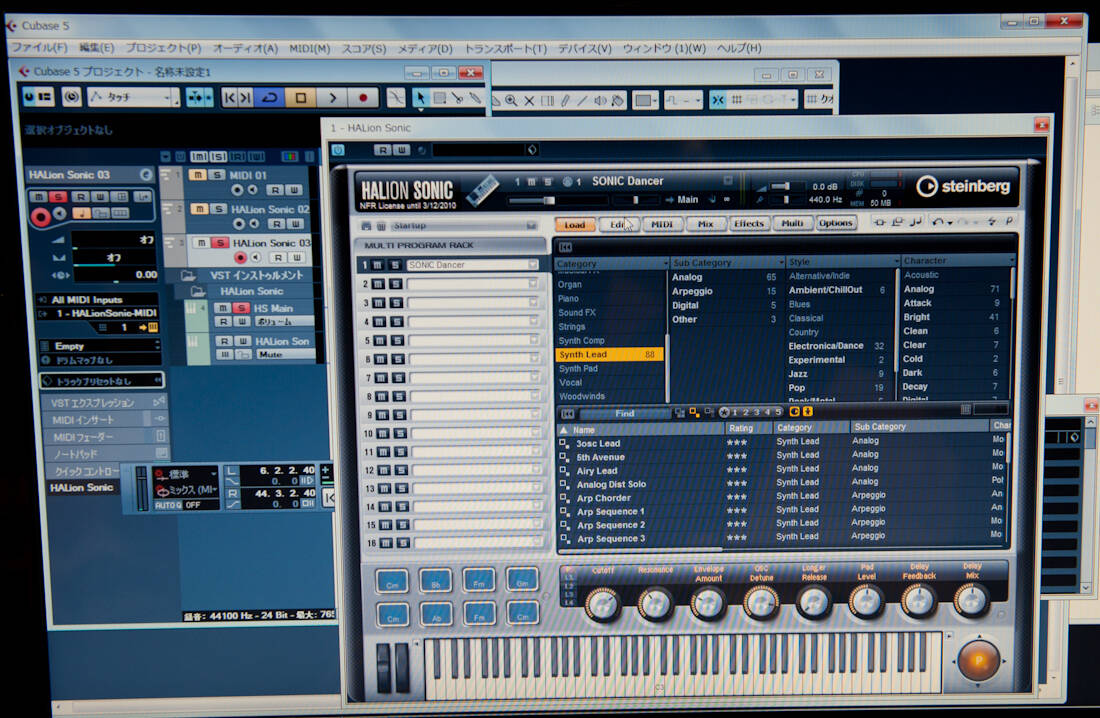Open the 編集(E) menu
The height and width of the screenshot is (718, 1100).
click(x=97, y=48)
